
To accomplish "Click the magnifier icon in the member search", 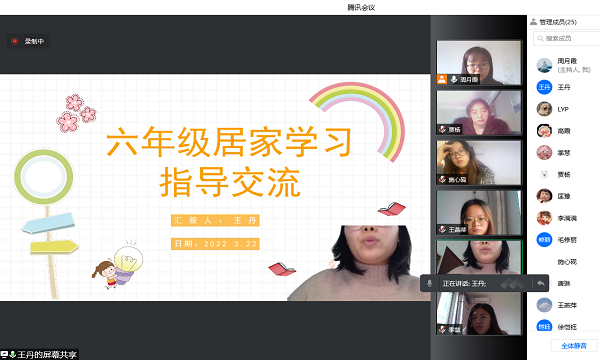I will click(x=540, y=38).
